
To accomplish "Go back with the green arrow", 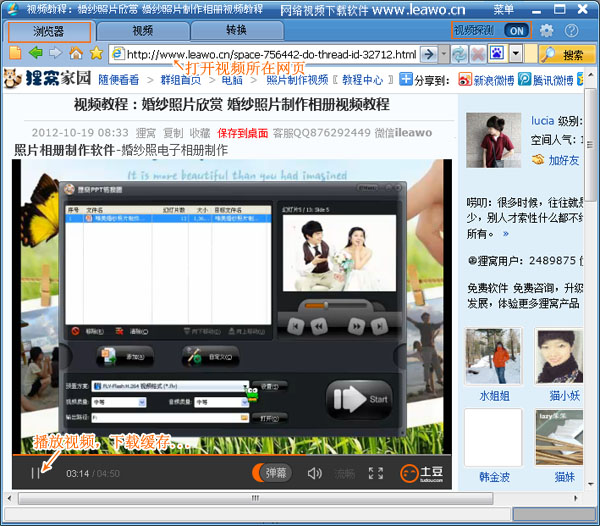I will [x=35, y=53].
